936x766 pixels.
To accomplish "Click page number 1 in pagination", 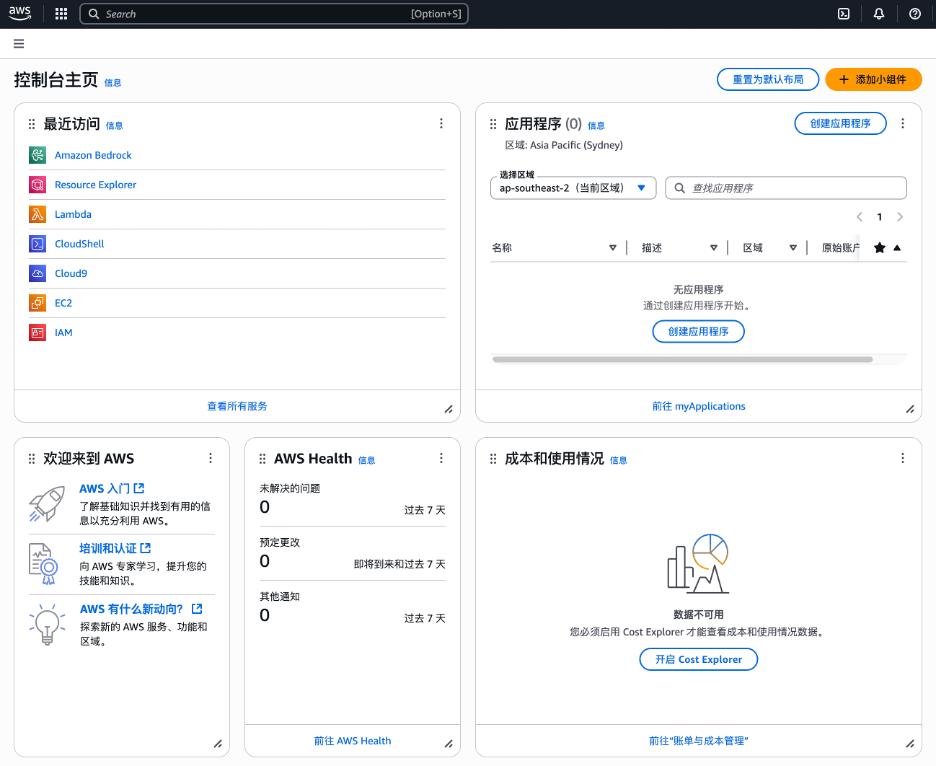I will click(x=879, y=217).
